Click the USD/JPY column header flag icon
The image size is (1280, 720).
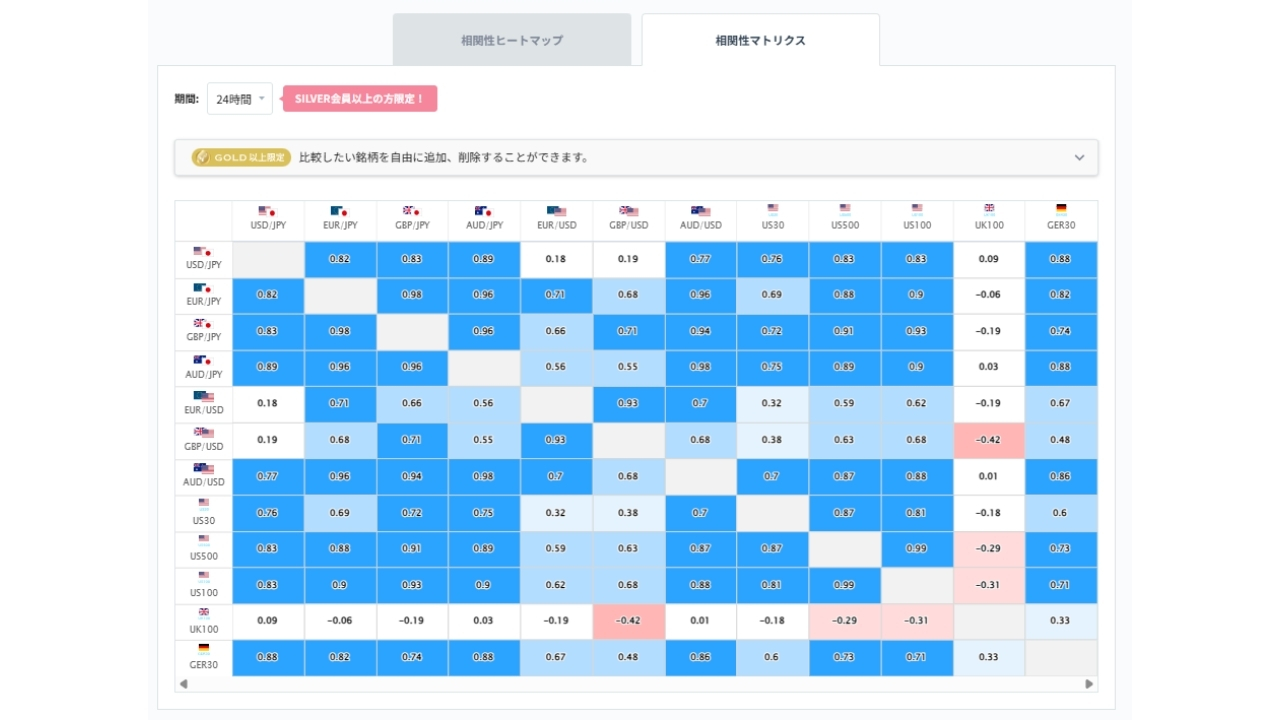[x=267, y=211]
